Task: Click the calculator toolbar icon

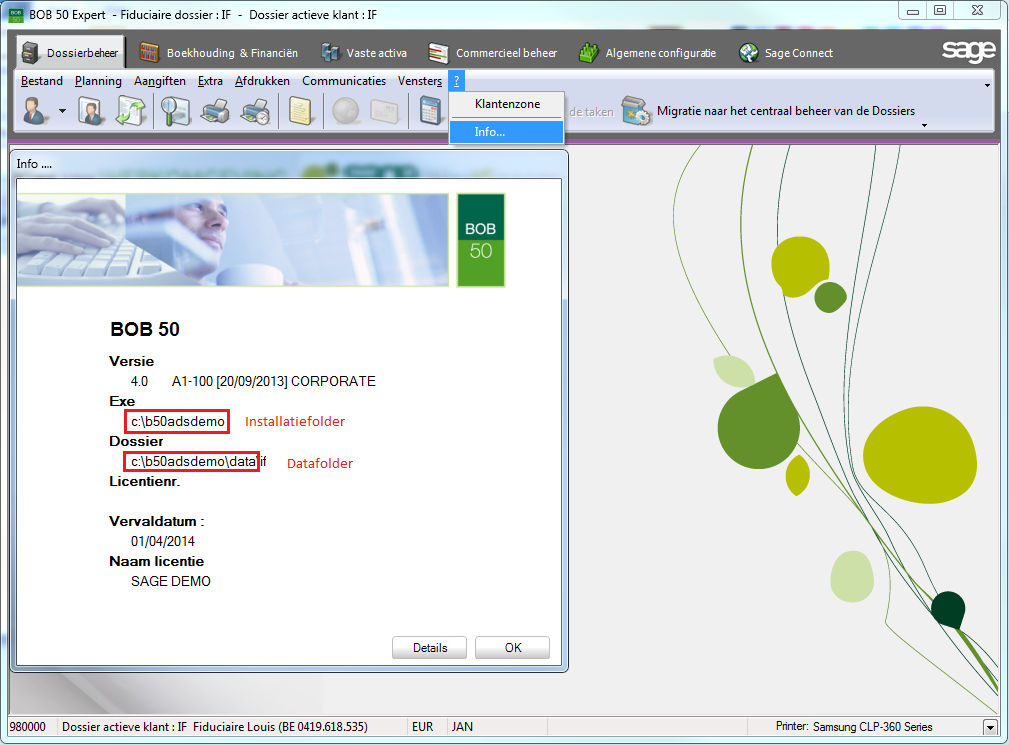Action: pos(430,111)
